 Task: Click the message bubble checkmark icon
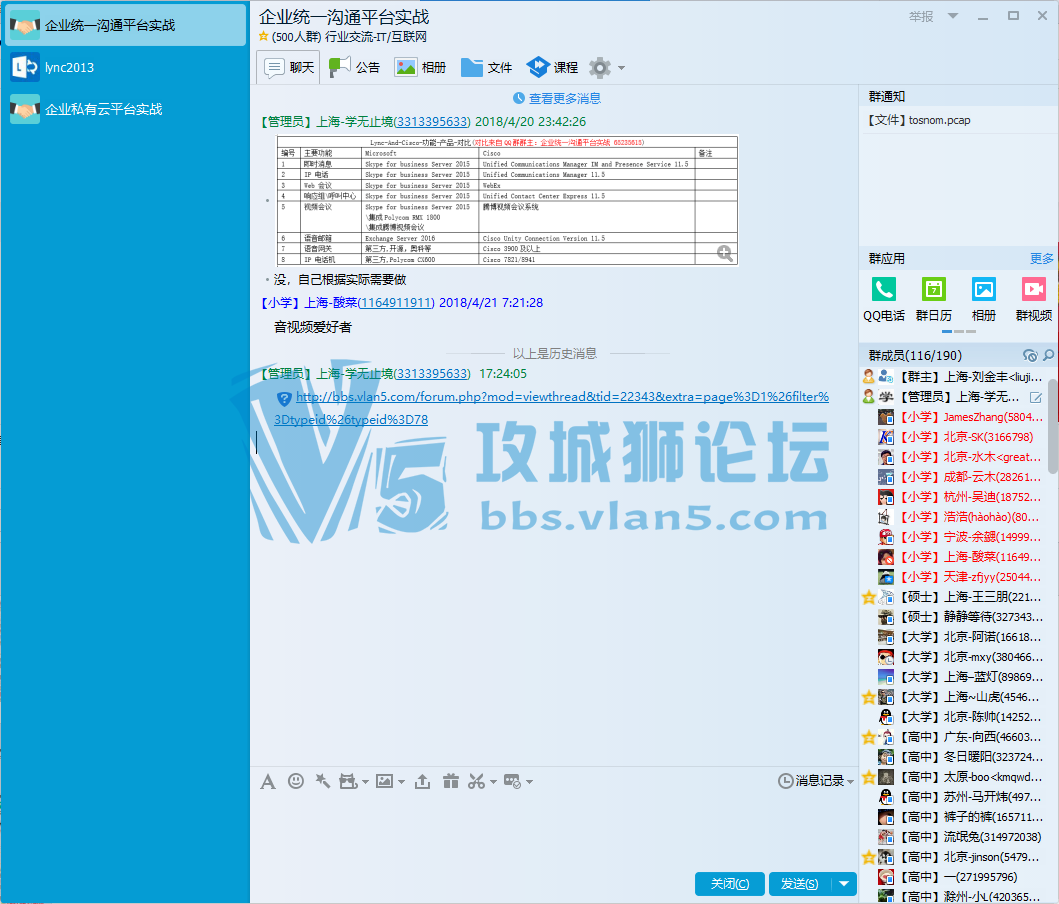[512, 781]
